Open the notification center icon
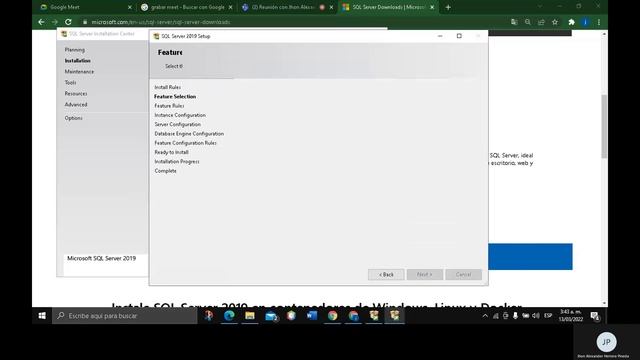This screenshot has width=640, height=360. pos(595,316)
